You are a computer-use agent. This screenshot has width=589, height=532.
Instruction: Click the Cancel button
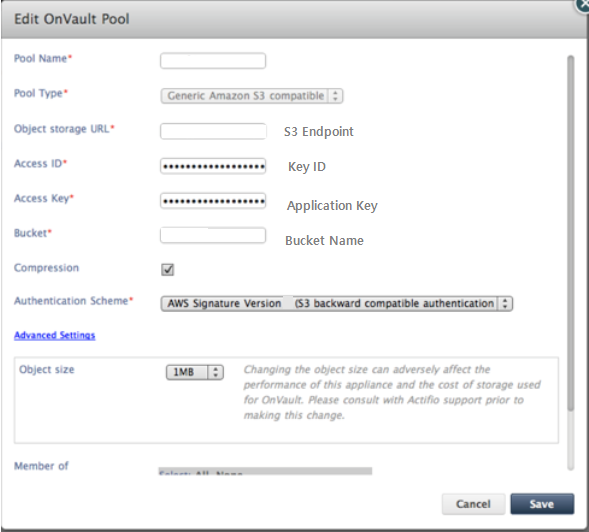pos(473,504)
